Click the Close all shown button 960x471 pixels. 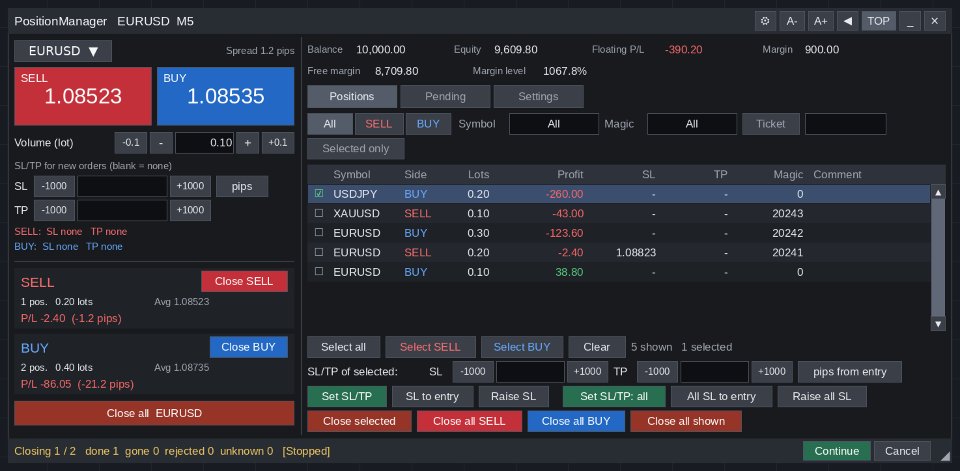tap(686, 421)
